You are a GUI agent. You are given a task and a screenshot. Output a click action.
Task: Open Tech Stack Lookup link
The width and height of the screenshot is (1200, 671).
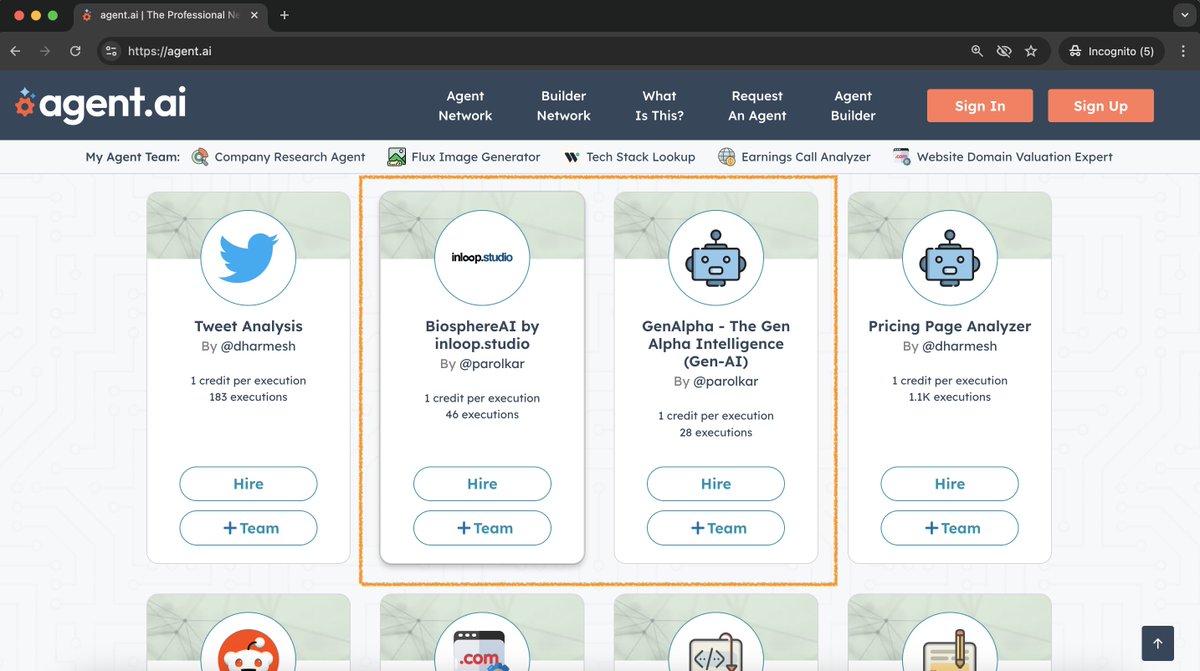(641, 157)
